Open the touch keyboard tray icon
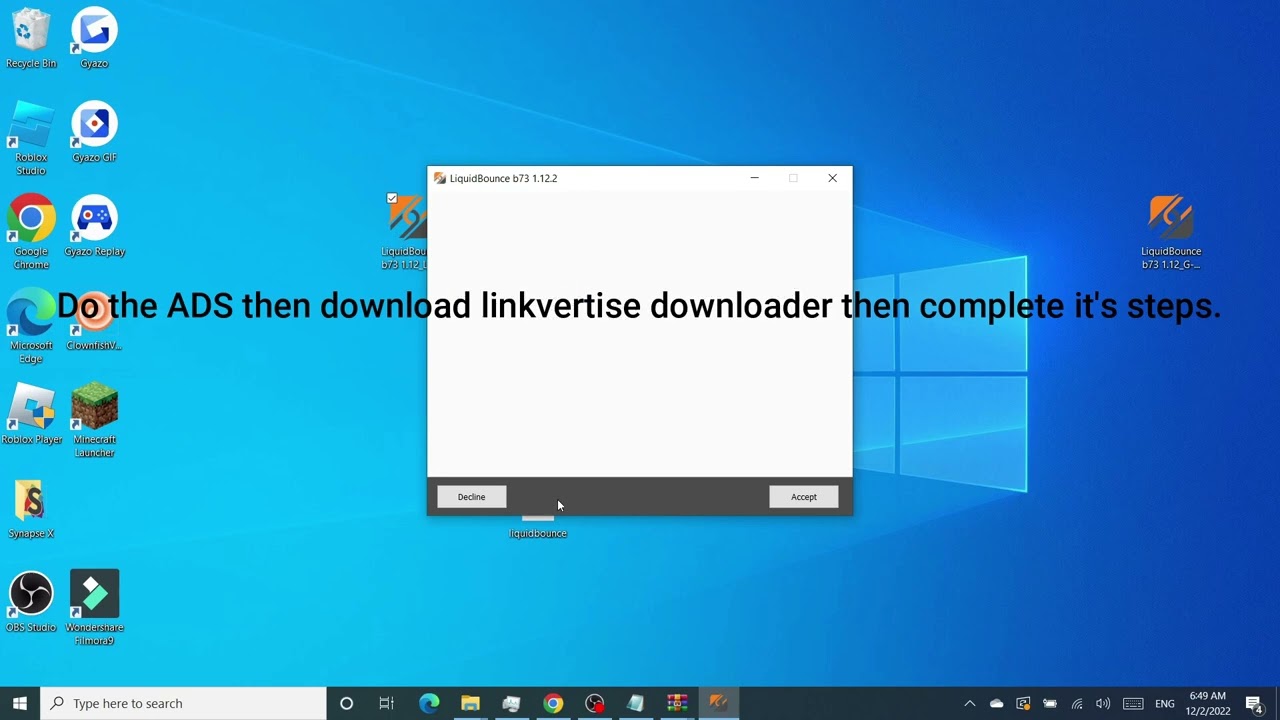This screenshot has width=1280, height=720. click(x=1133, y=703)
